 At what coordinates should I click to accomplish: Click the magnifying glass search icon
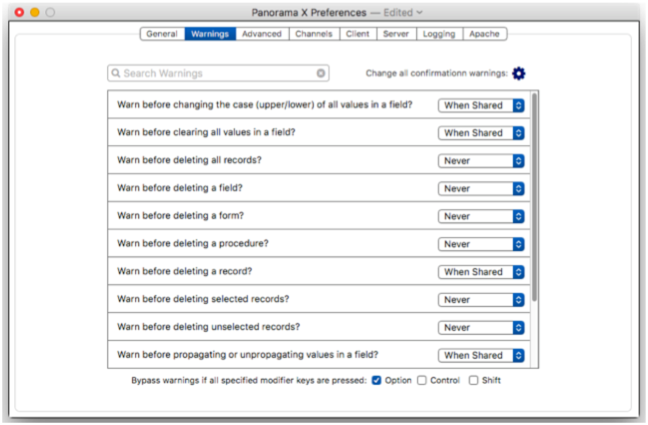(x=116, y=73)
